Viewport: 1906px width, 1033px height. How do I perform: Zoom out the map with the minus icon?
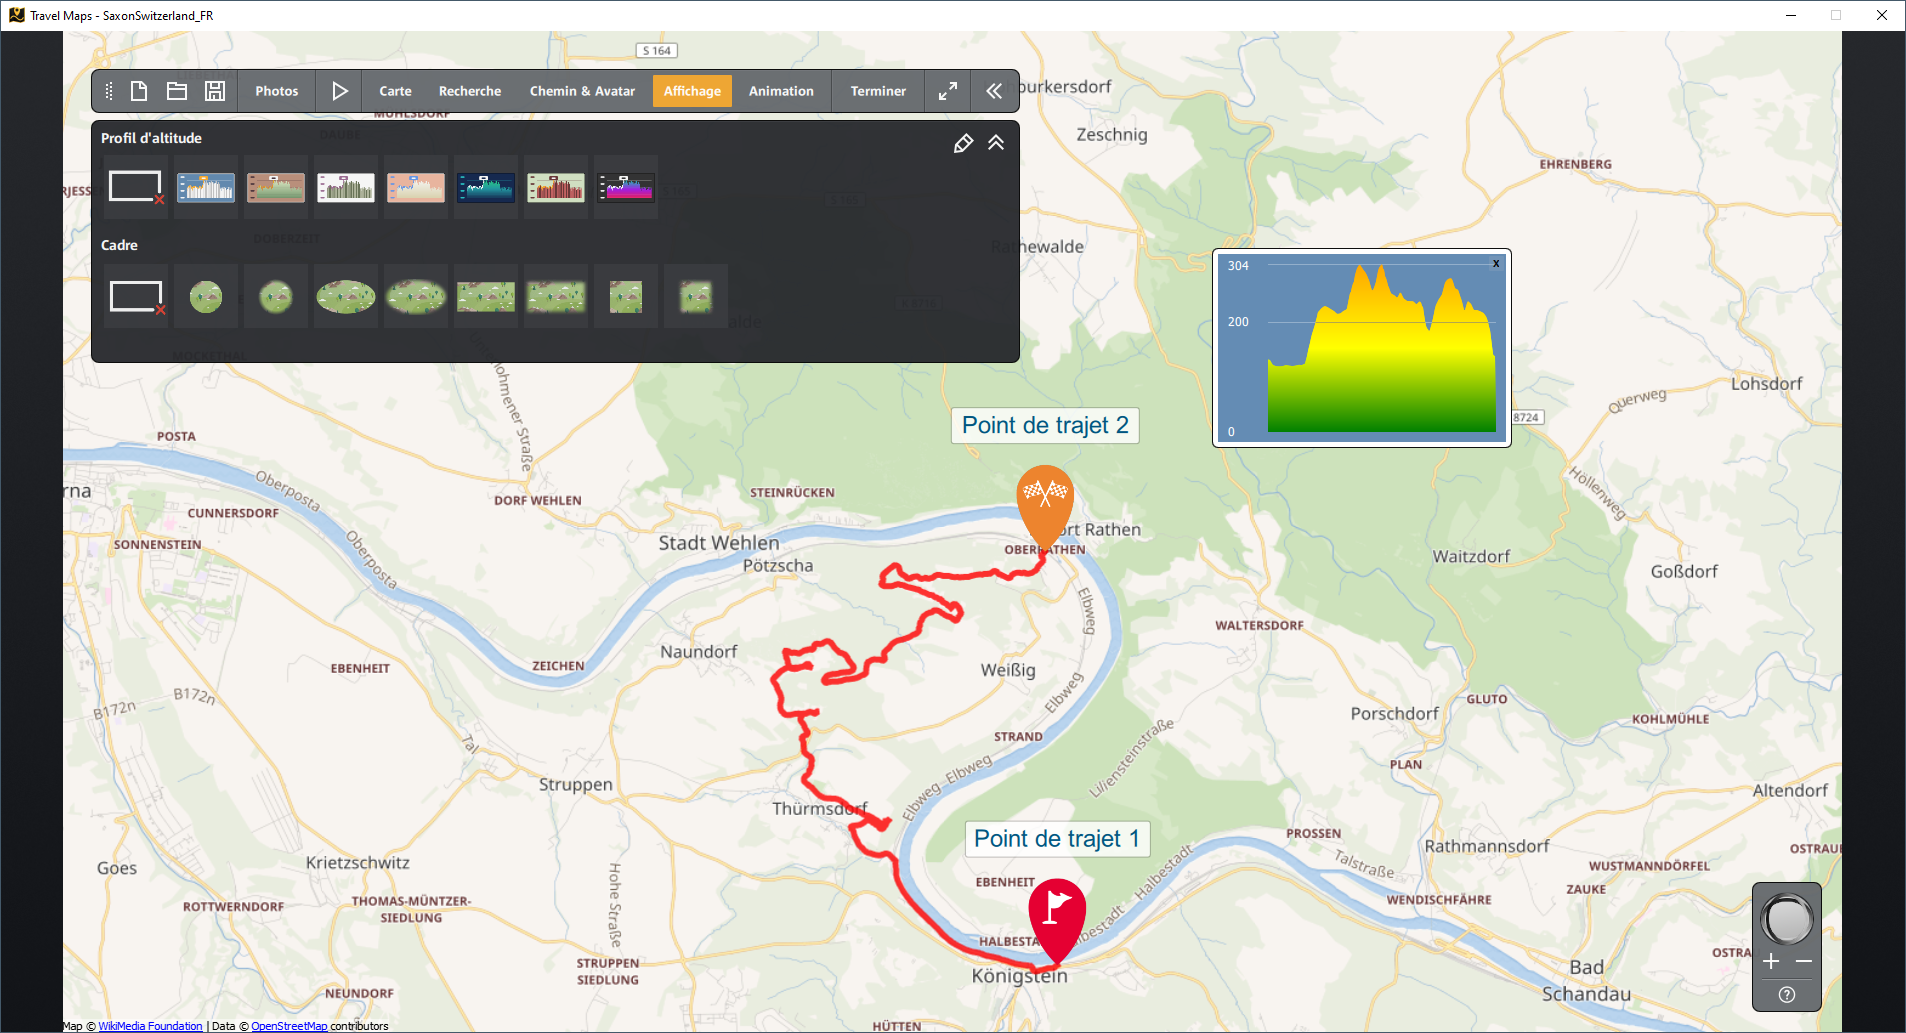(1804, 961)
